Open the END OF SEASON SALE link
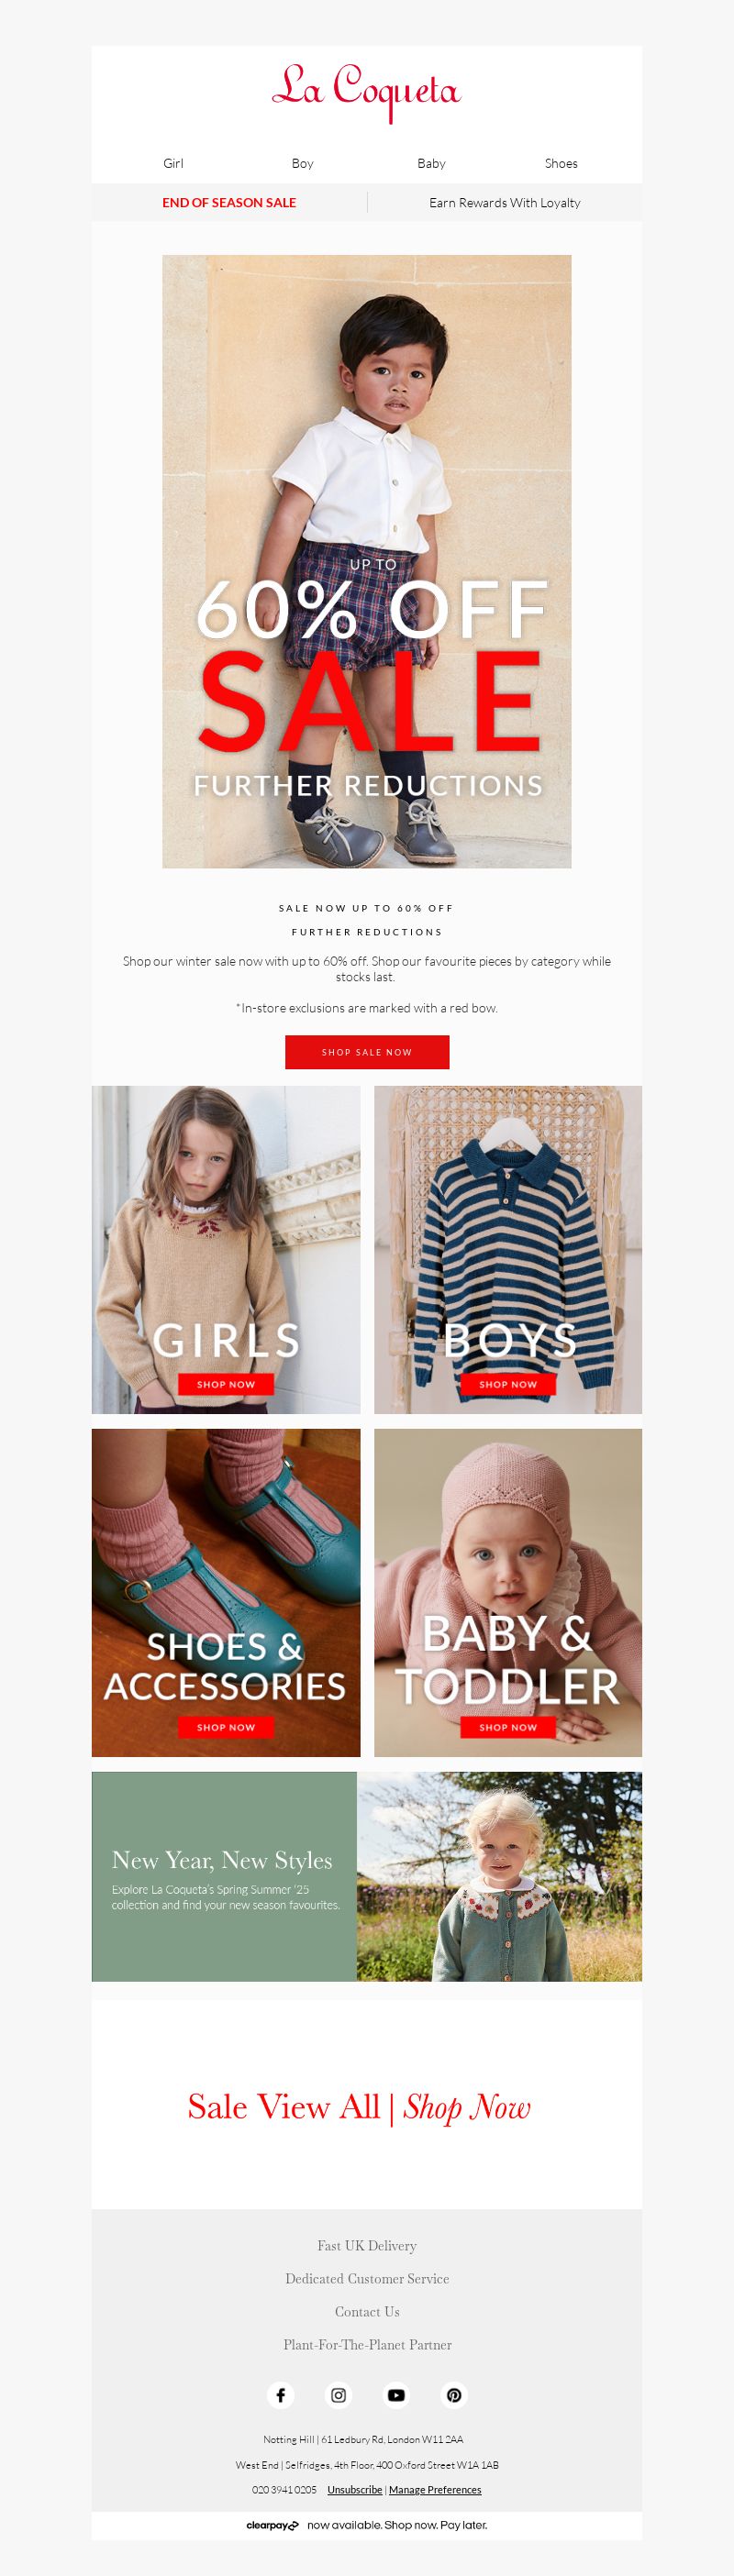The height and width of the screenshot is (2576, 734). tap(229, 202)
